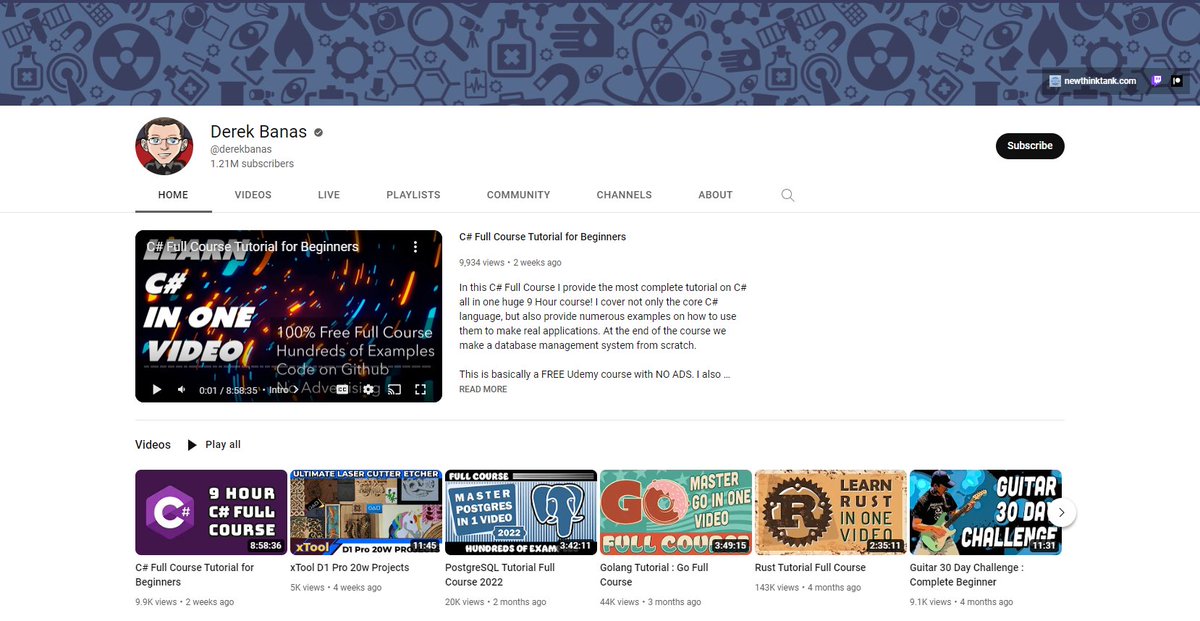Click the globe icon next to newthinktank.com
The height and width of the screenshot is (621, 1200).
click(1055, 80)
